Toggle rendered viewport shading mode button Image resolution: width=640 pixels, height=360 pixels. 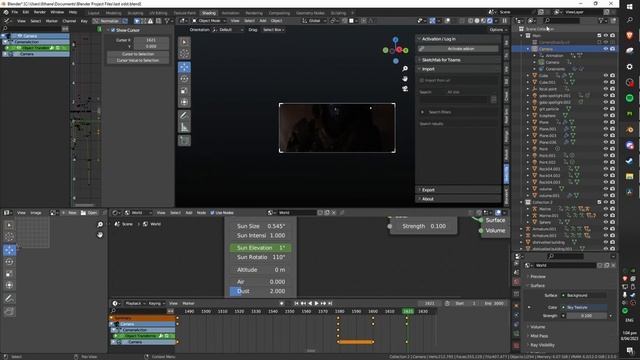point(490,21)
